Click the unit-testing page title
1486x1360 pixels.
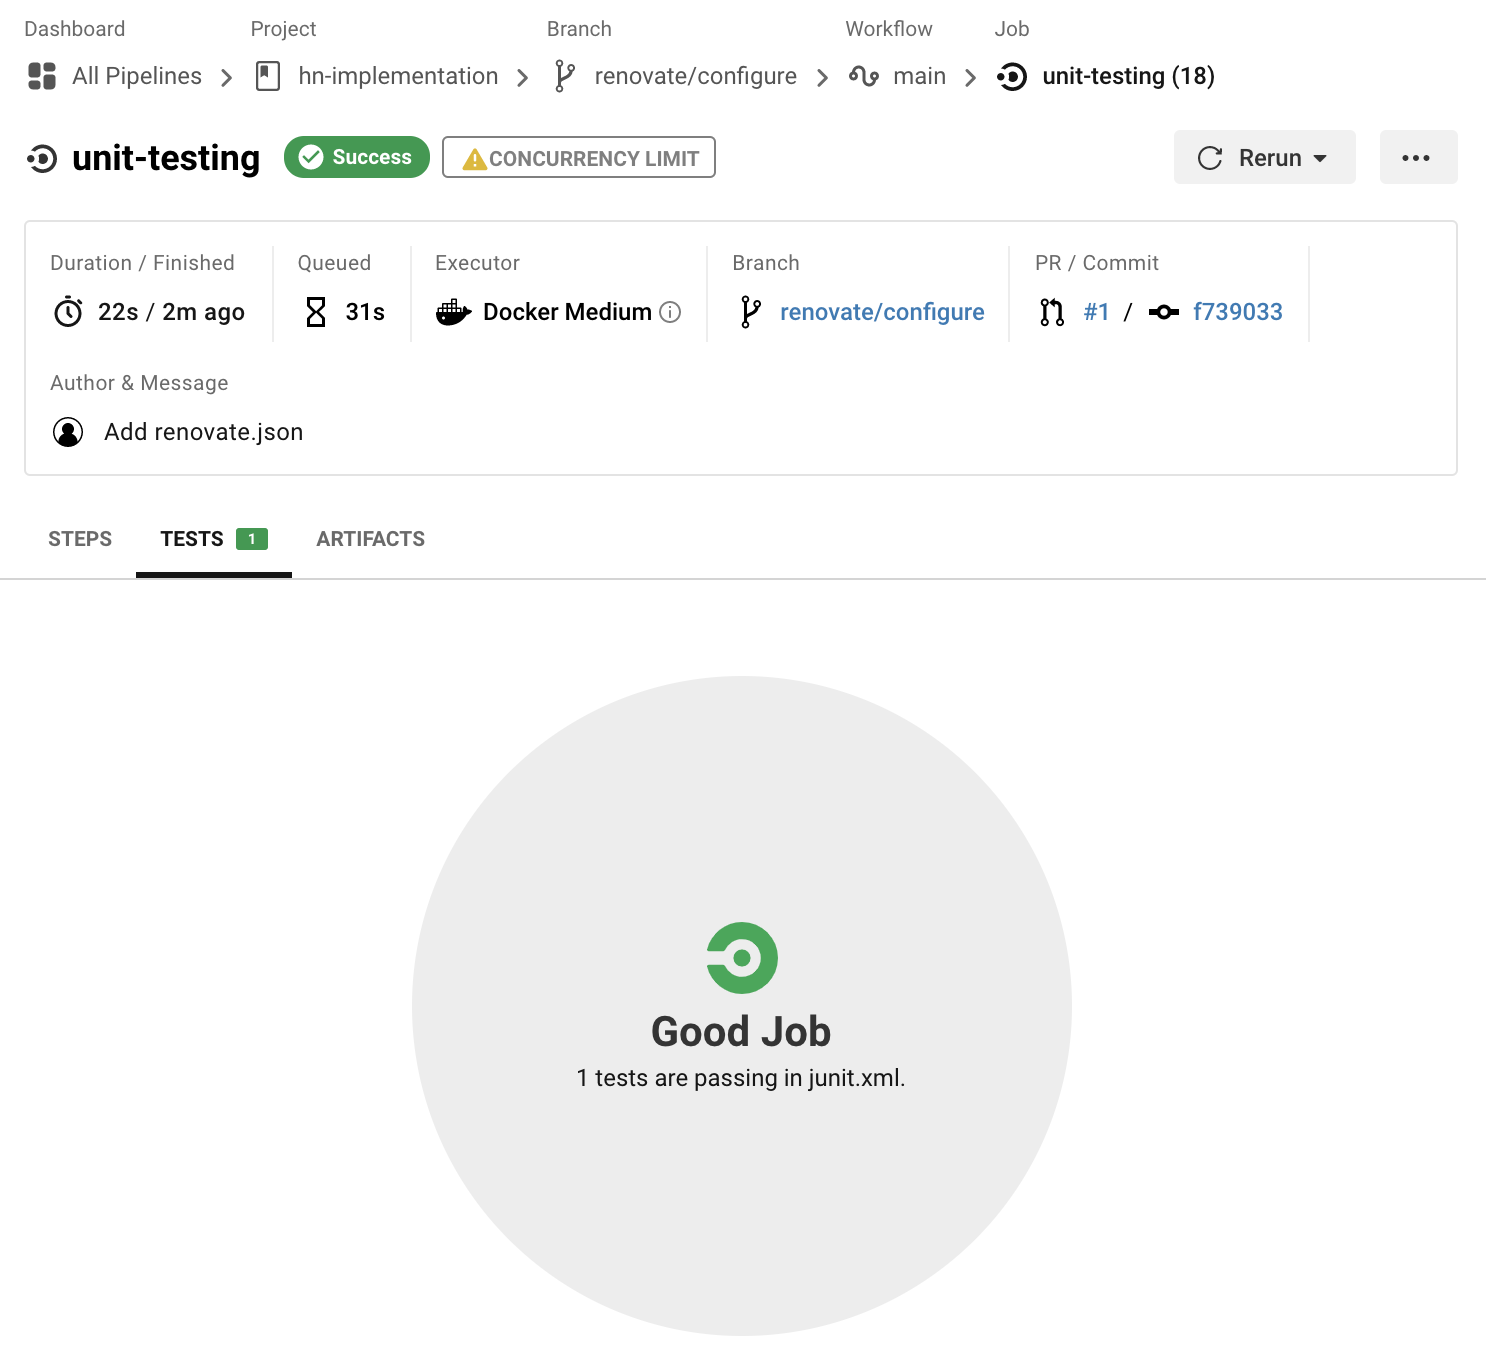pyautogui.click(x=166, y=158)
